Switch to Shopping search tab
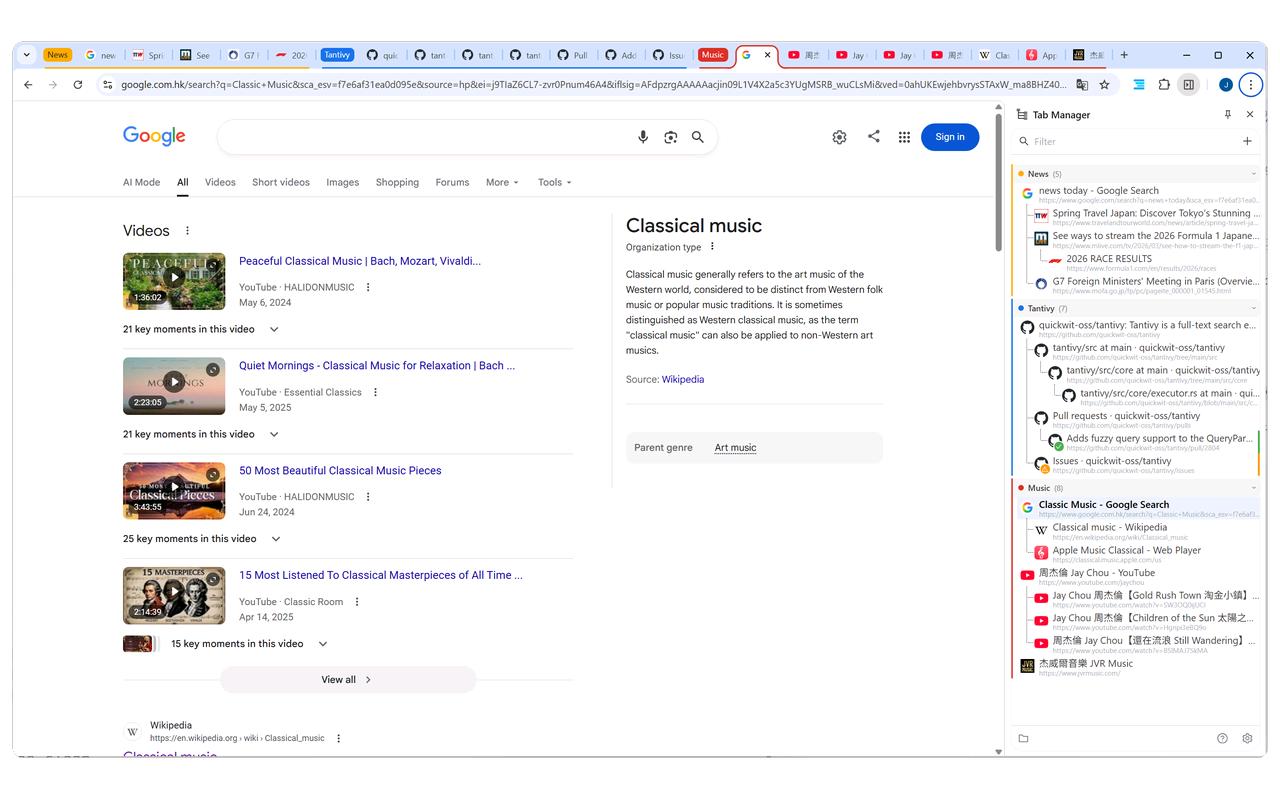 coord(397,182)
